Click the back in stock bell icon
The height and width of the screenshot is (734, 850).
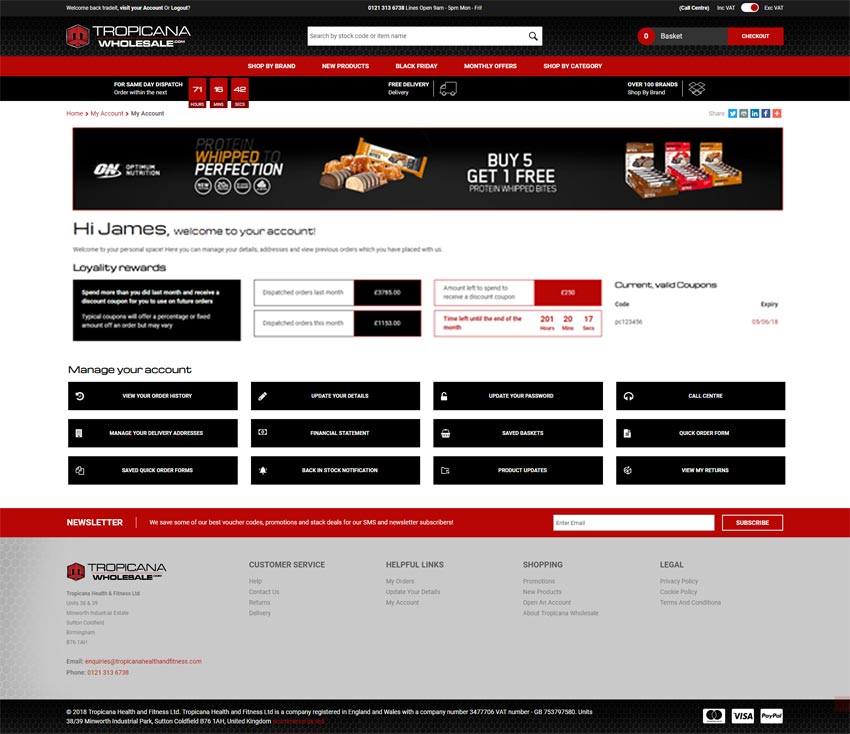tap(263, 471)
